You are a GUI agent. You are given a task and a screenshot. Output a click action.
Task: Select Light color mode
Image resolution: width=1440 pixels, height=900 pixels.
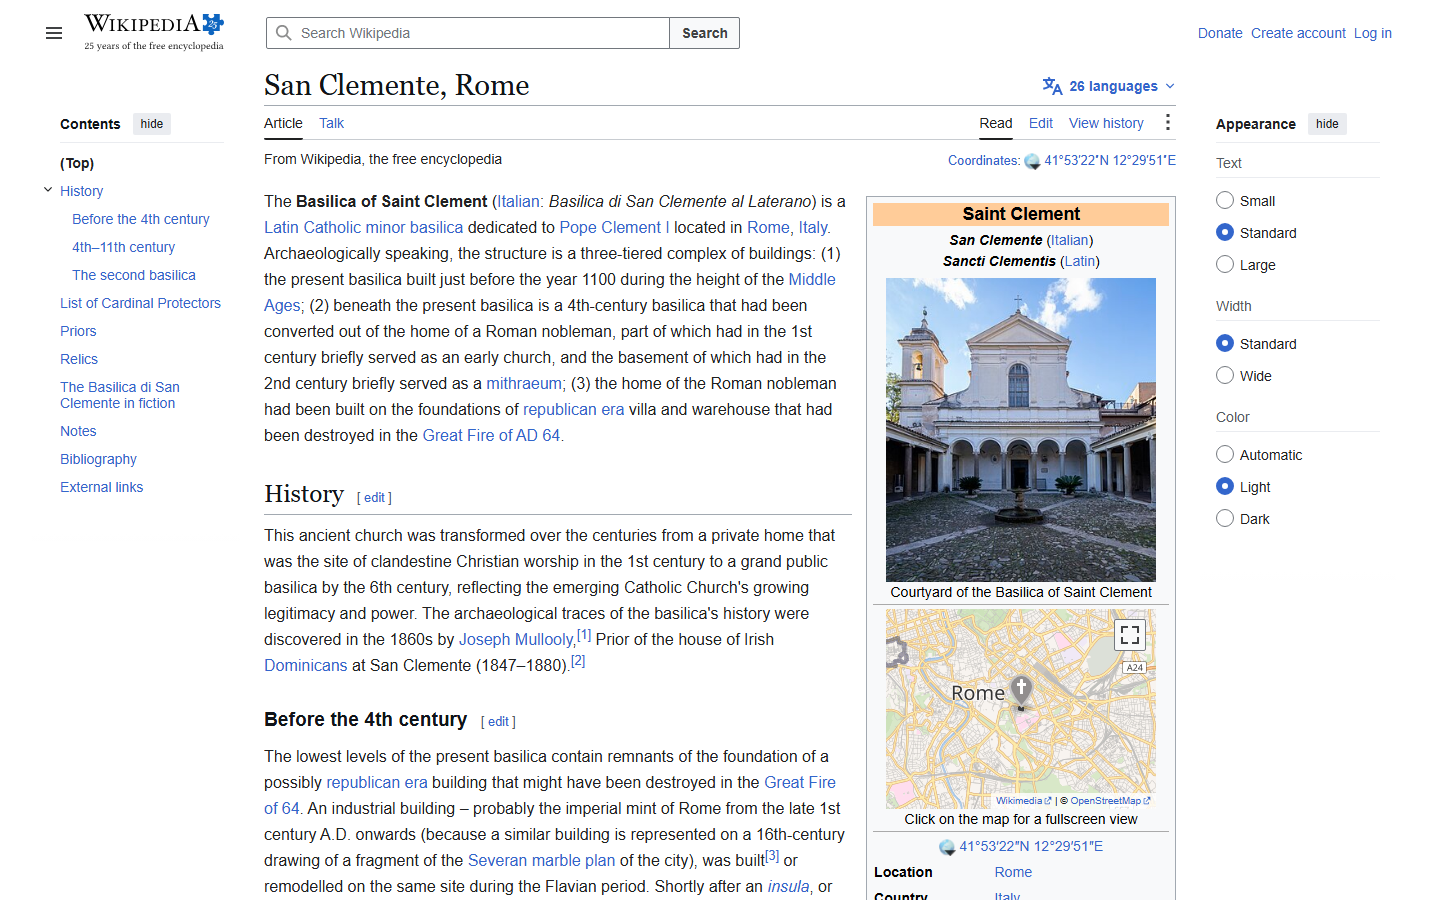tap(1225, 486)
